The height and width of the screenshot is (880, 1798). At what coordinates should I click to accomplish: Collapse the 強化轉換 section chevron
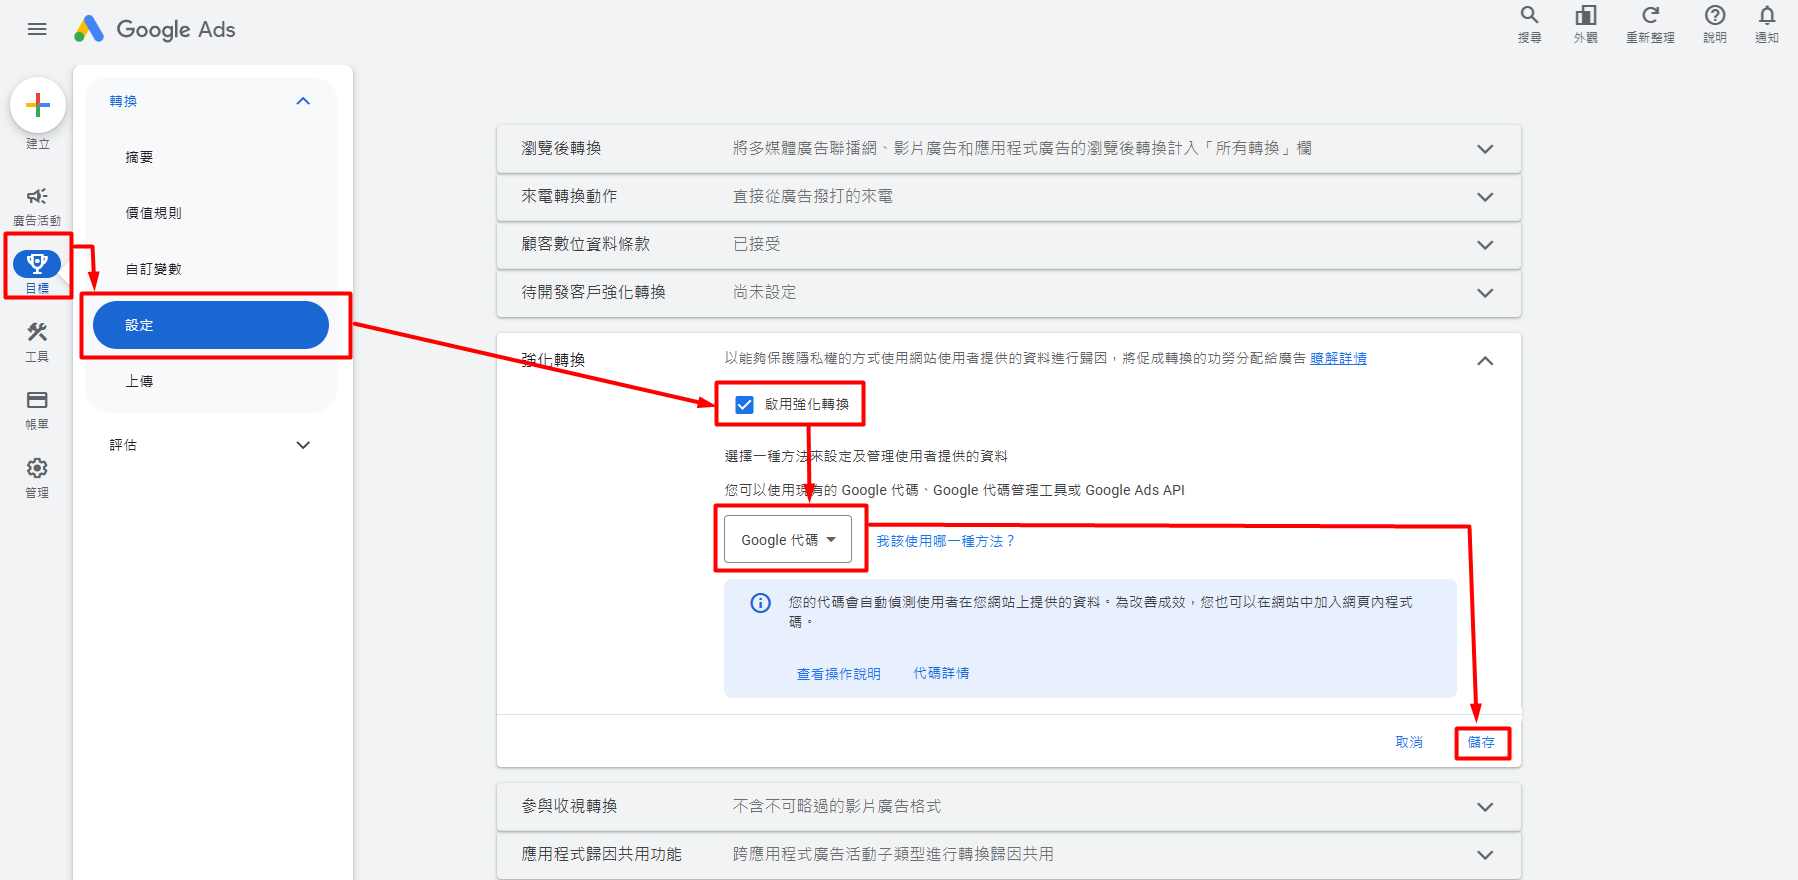pos(1485,361)
